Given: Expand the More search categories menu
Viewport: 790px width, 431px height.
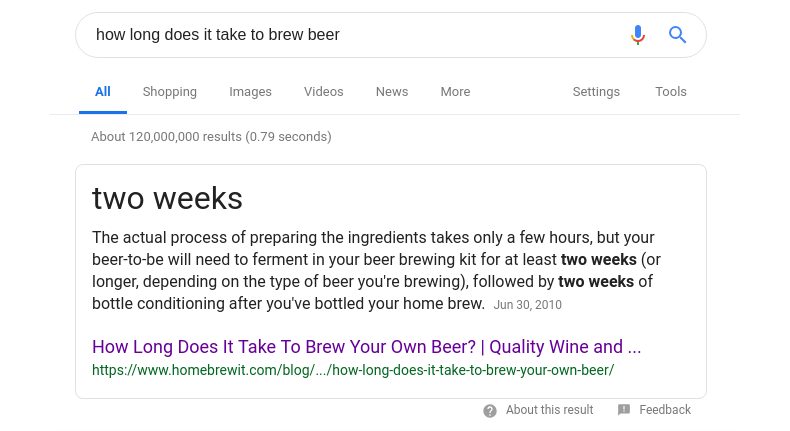Looking at the screenshot, I should [455, 92].
